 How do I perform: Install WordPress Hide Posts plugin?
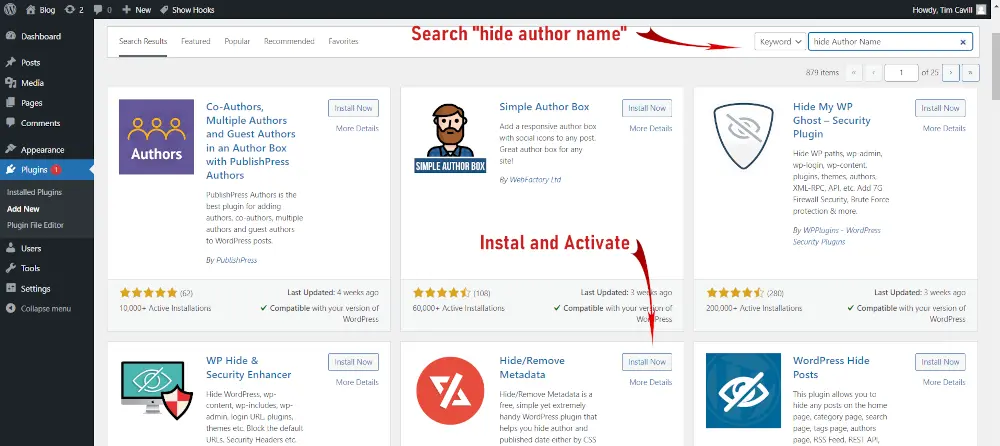[x=940, y=362]
